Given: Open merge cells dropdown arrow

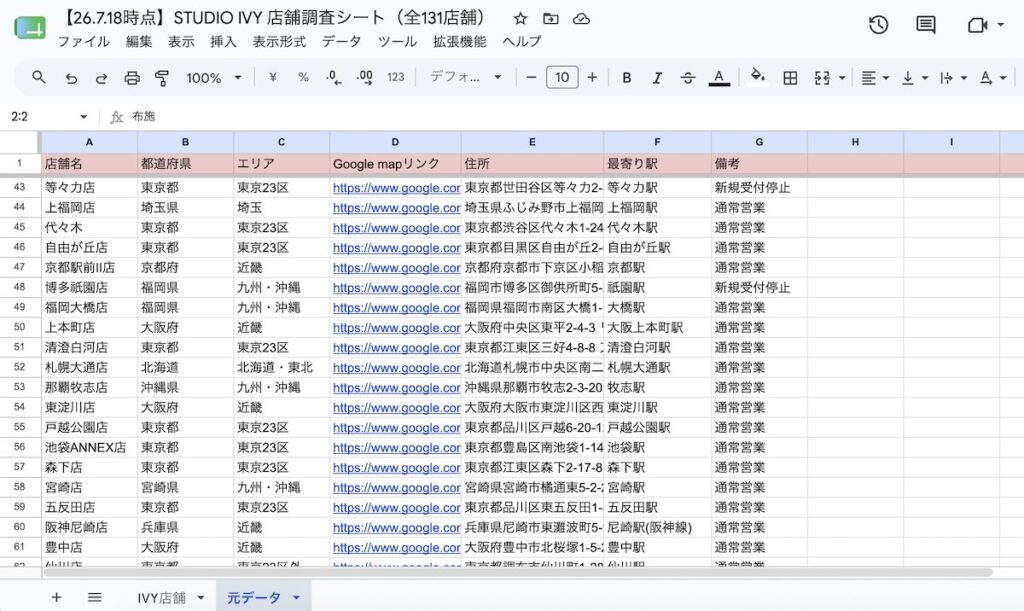Looking at the screenshot, I should [842, 78].
